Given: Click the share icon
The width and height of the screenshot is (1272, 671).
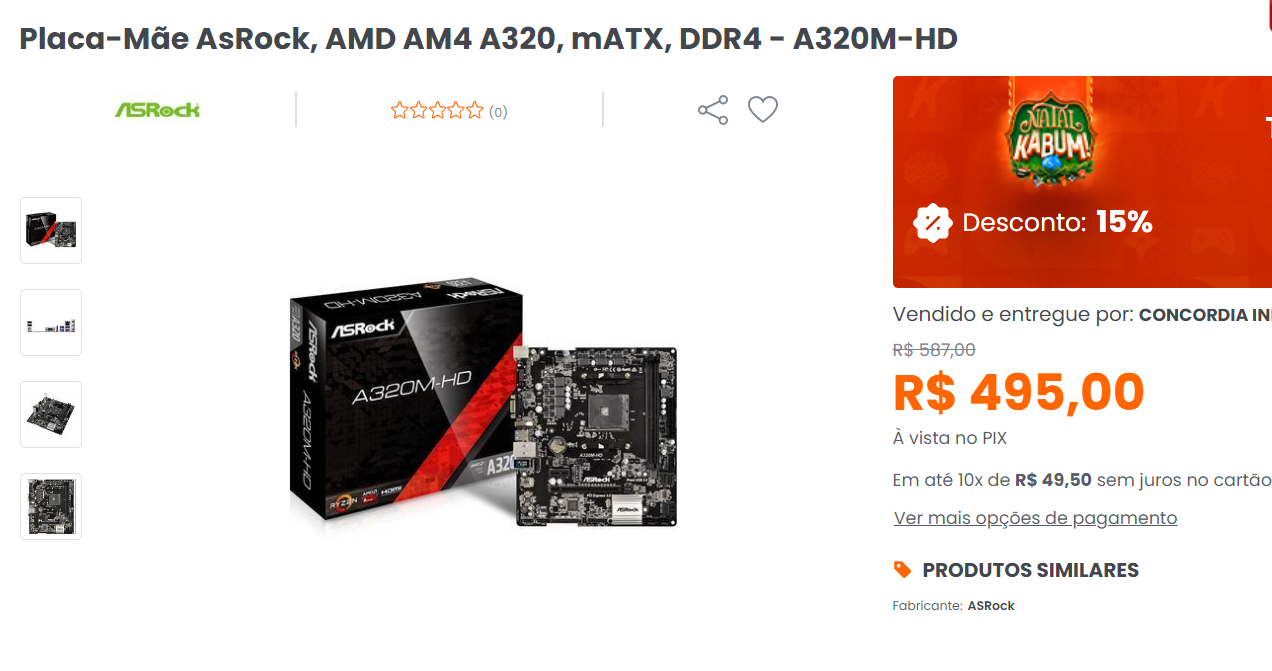Looking at the screenshot, I should pyautogui.click(x=713, y=110).
